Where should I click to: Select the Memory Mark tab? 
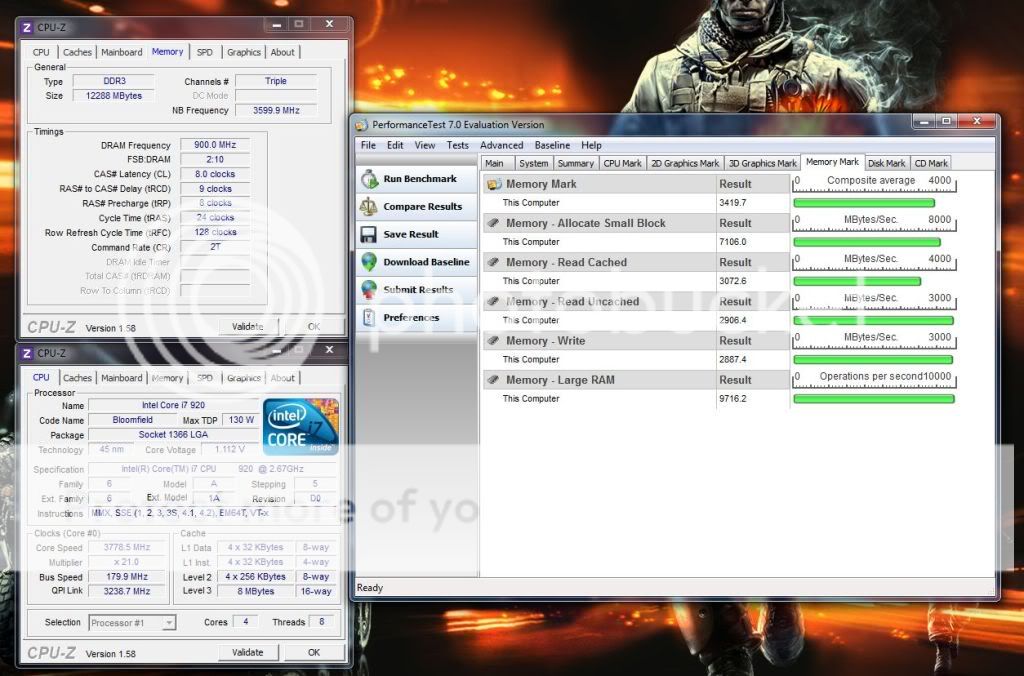(832, 162)
